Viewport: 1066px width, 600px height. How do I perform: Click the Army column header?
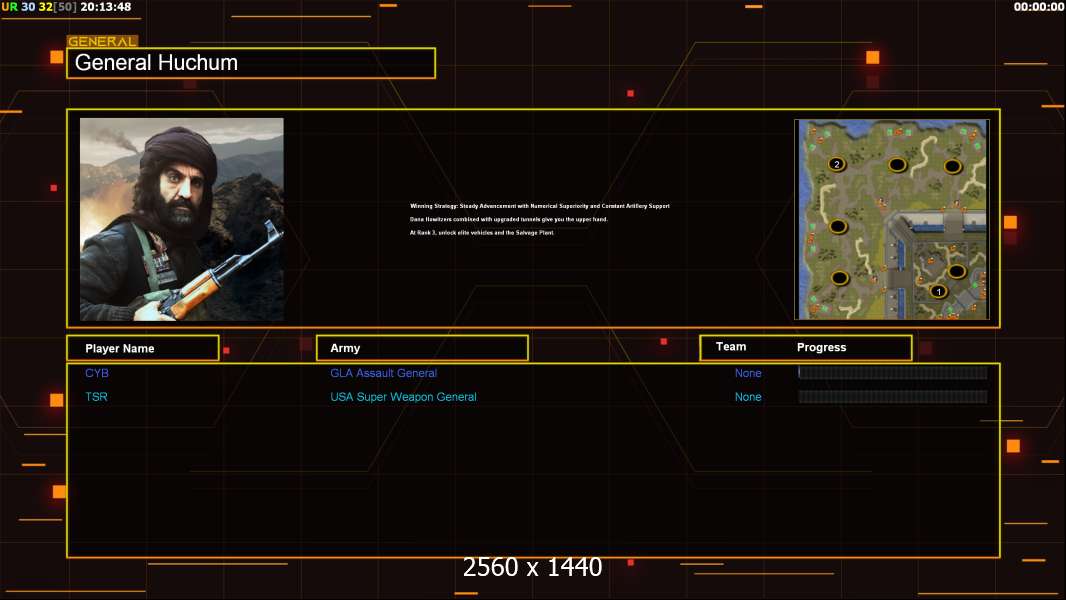[x=422, y=348]
